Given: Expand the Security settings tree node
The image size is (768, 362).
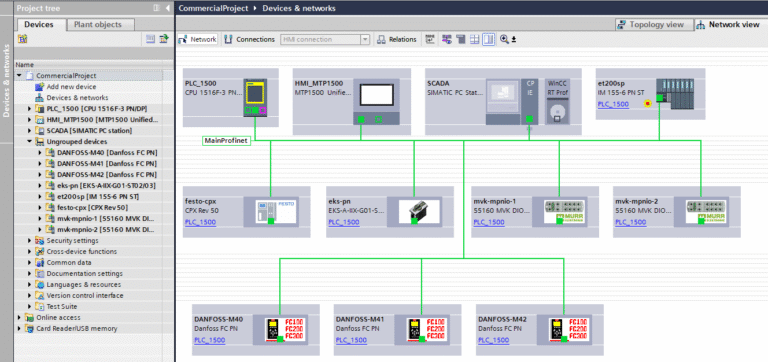Looking at the screenshot, I should click(x=30, y=241).
